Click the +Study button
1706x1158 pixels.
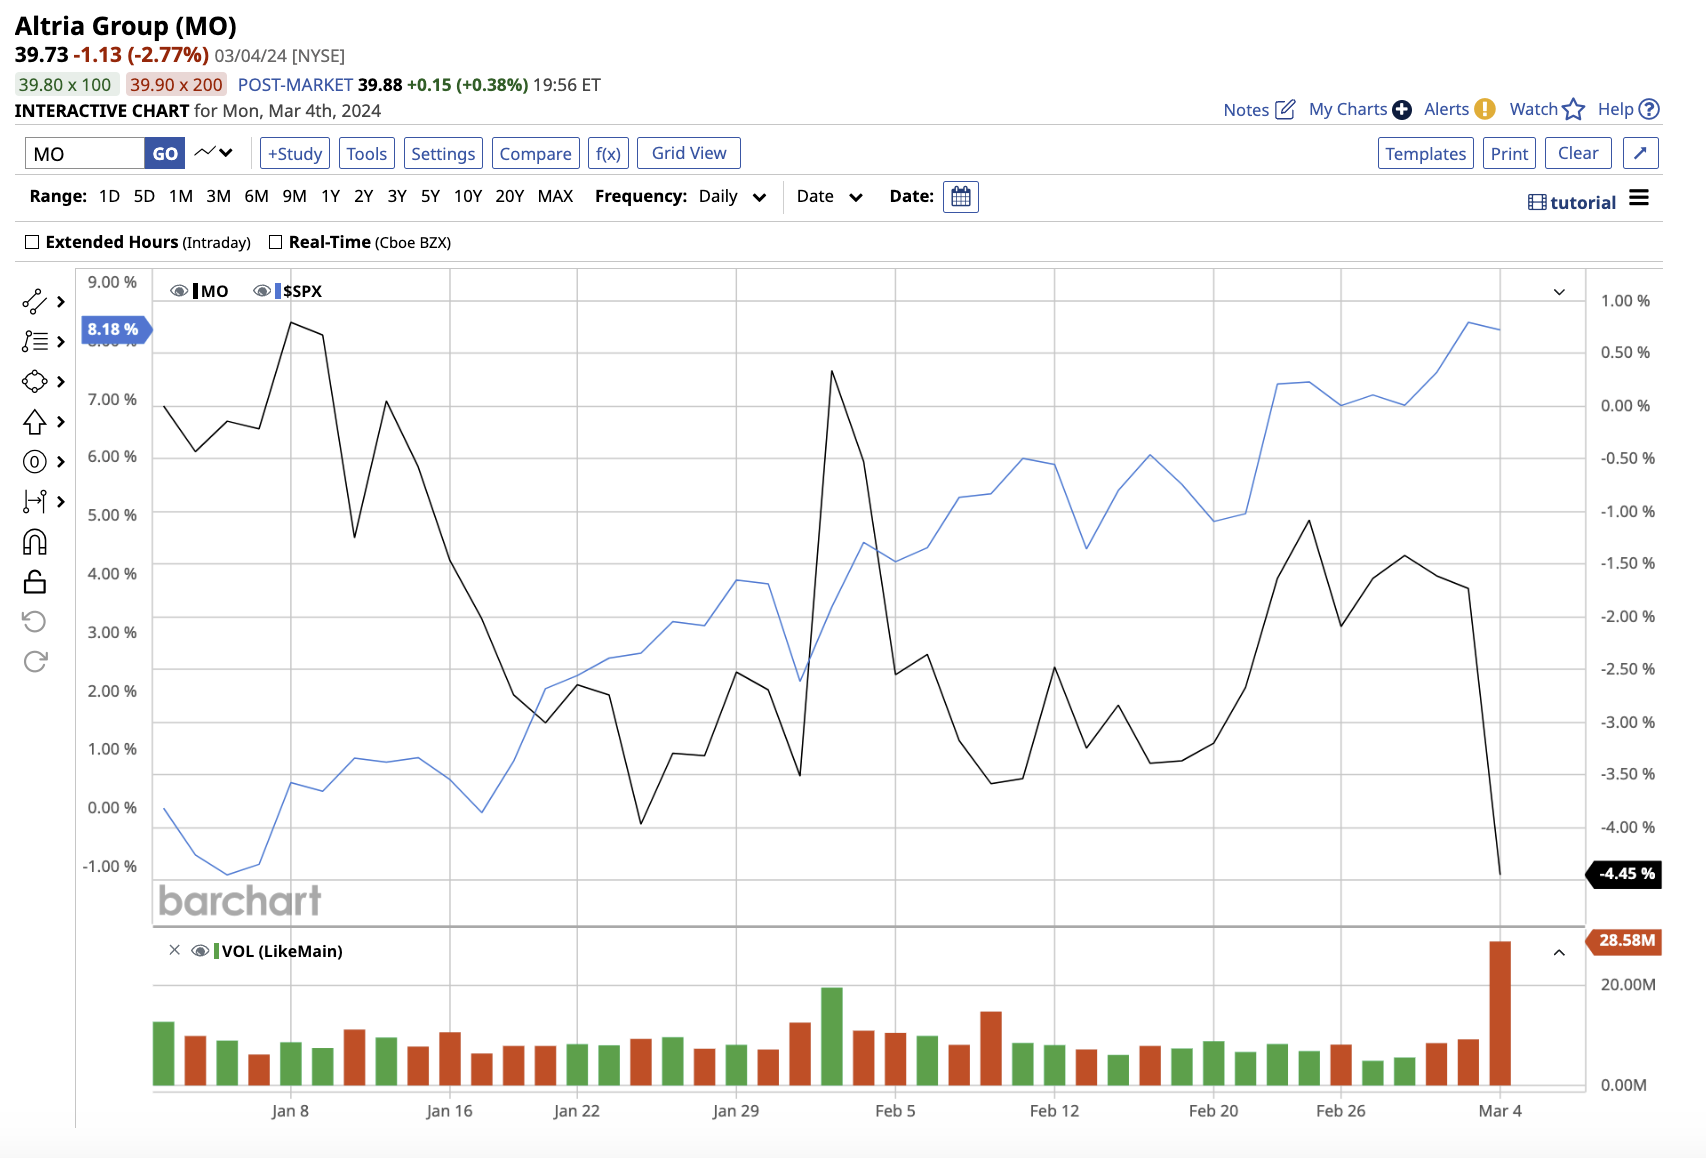295,153
